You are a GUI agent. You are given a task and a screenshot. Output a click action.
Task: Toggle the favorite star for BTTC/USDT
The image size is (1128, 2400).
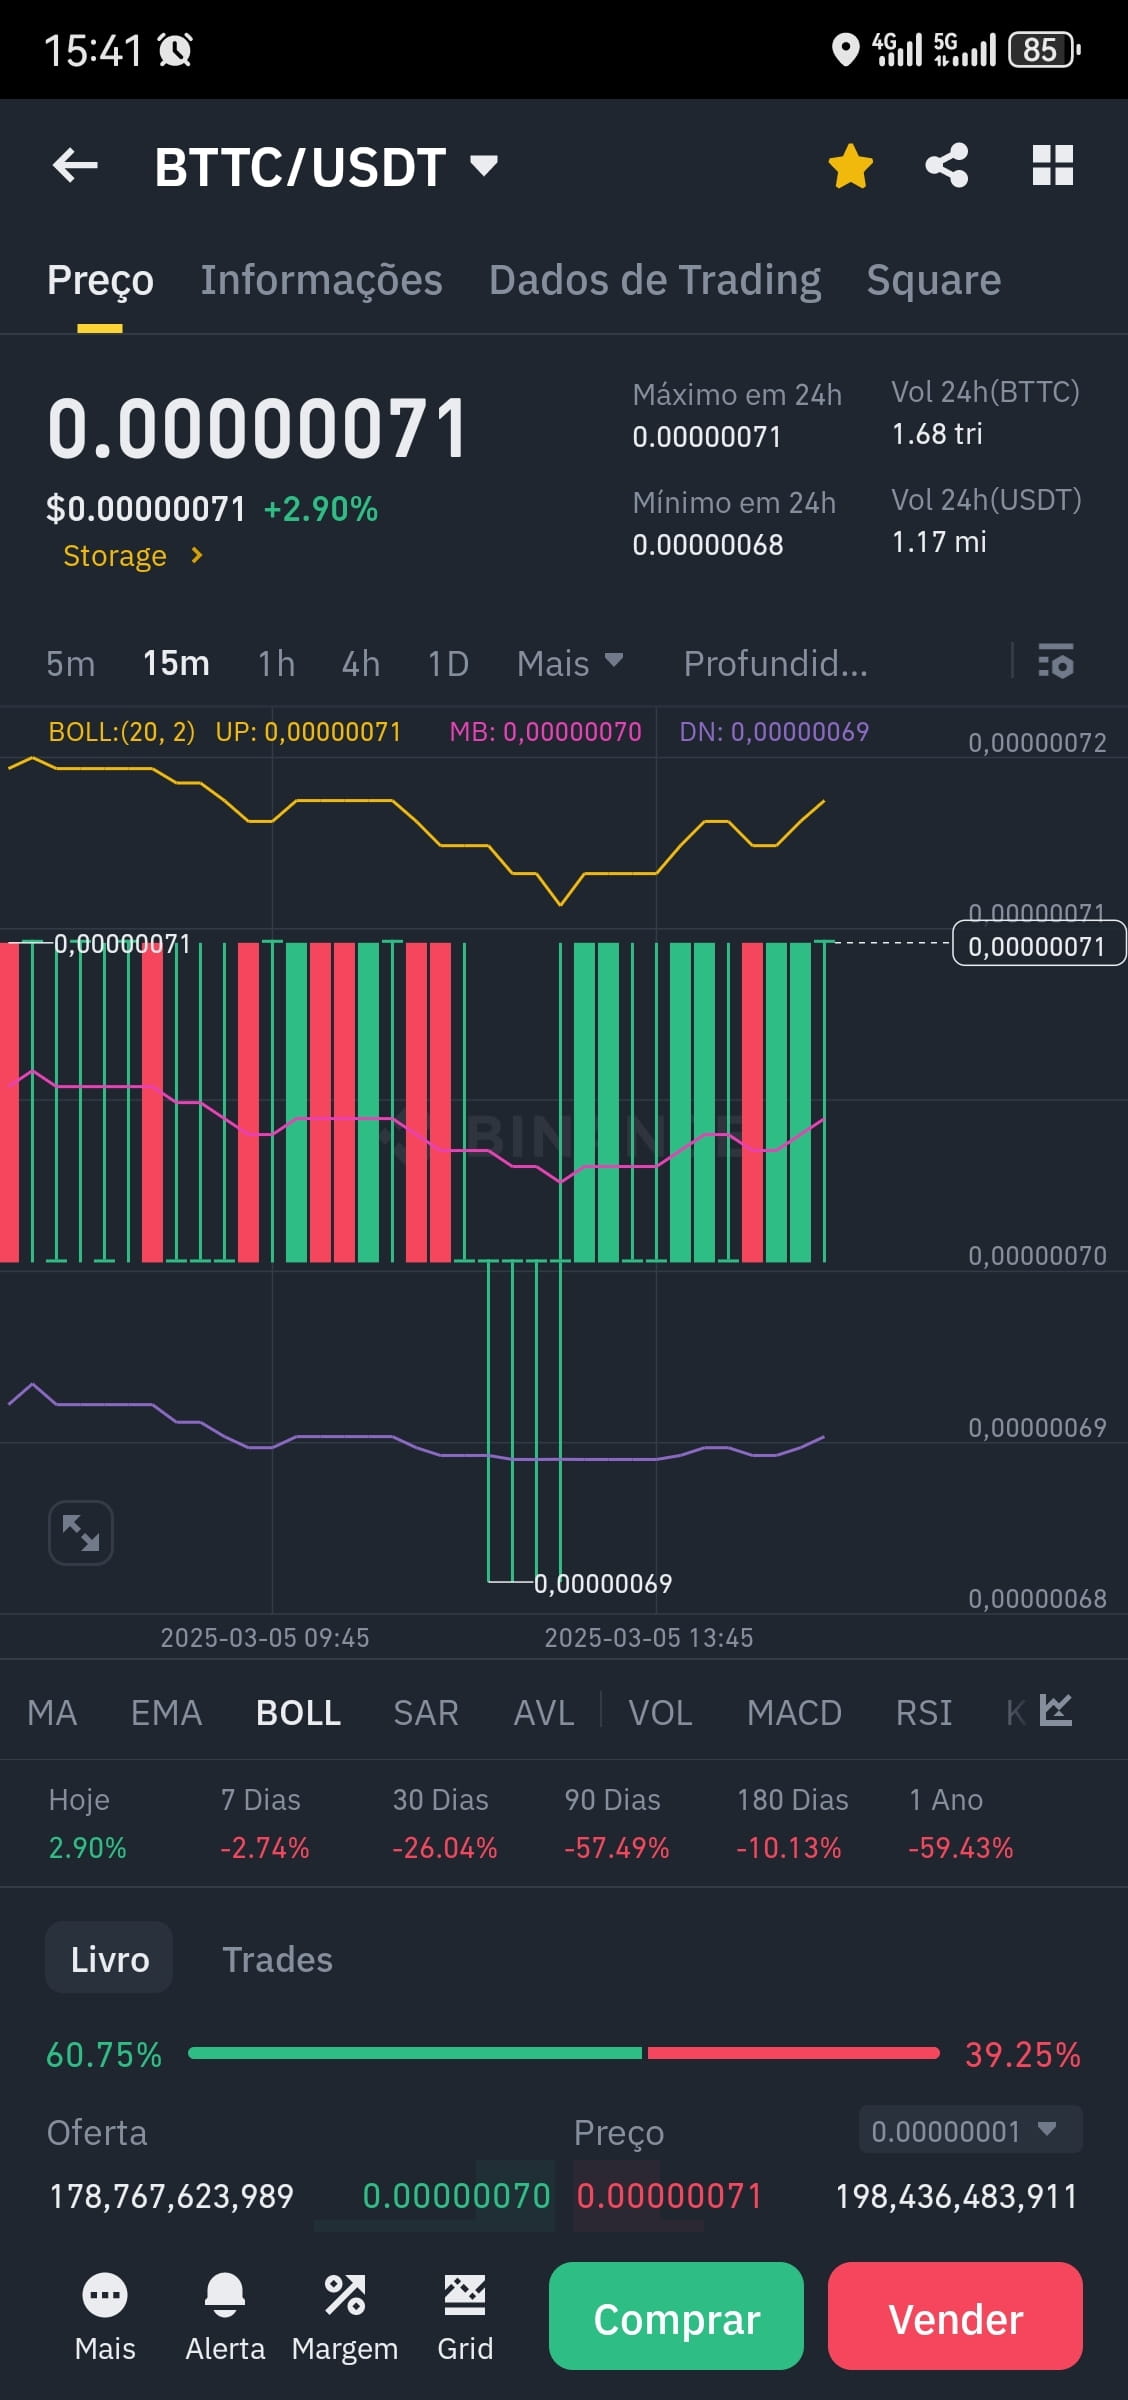click(850, 166)
